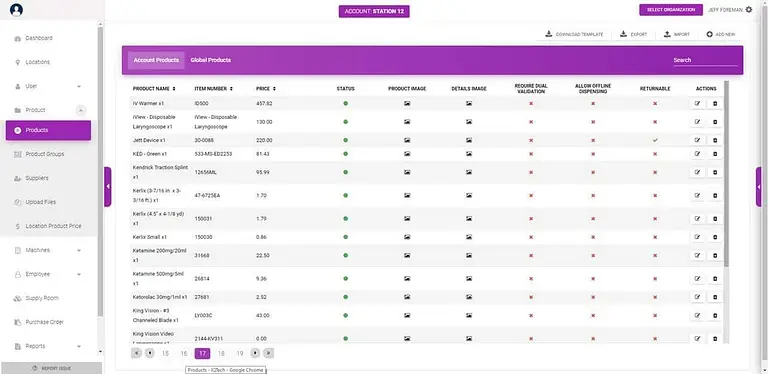Go to page 15
This screenshot has height=374, width=768.
165,353
